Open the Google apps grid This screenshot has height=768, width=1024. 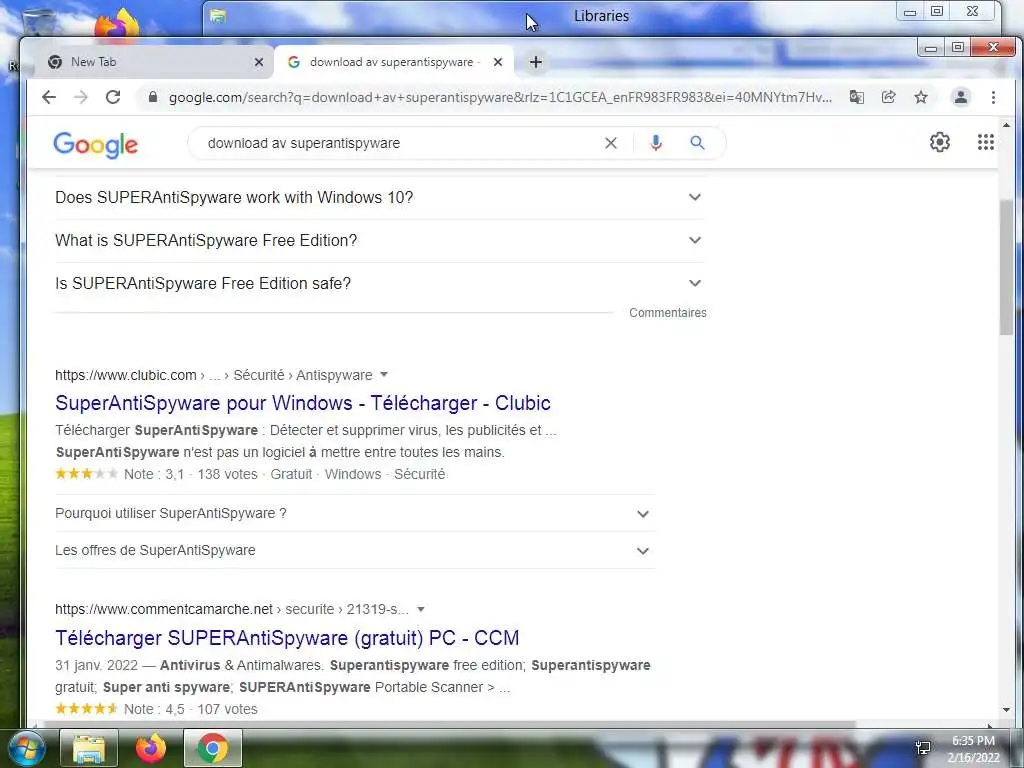(985, 142)
